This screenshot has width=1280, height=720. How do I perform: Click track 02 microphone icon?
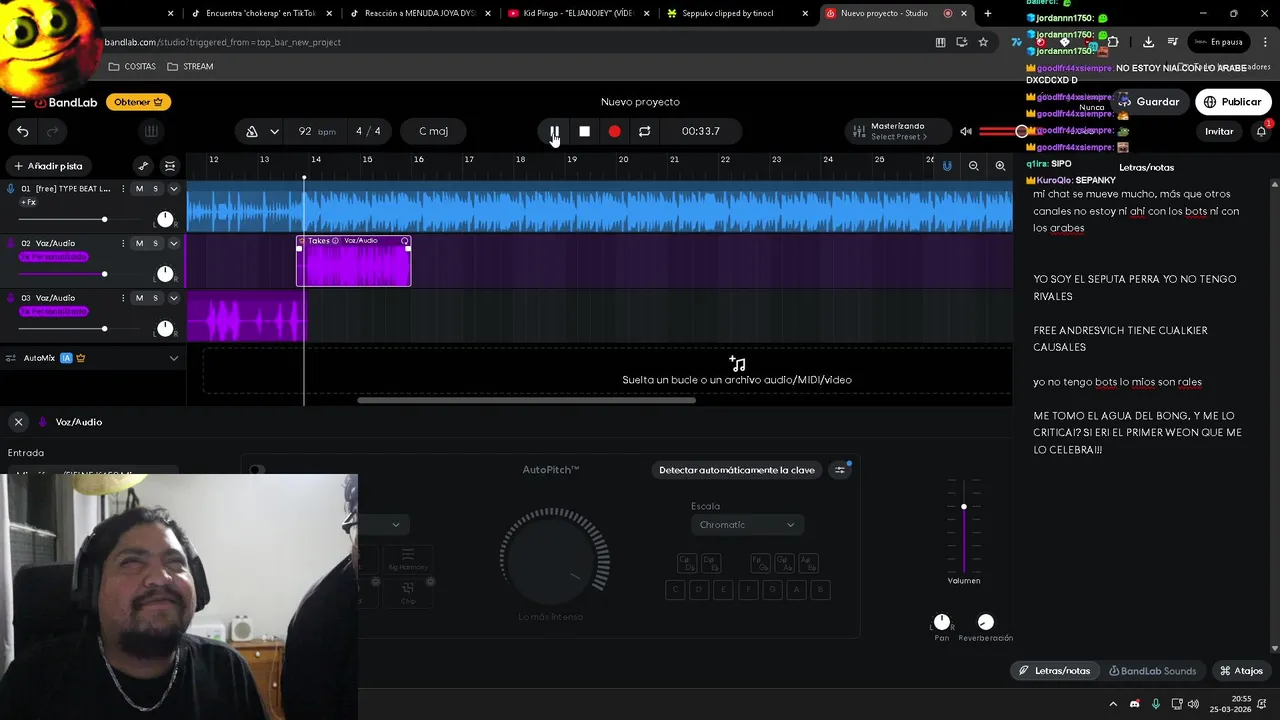[11, 243]
